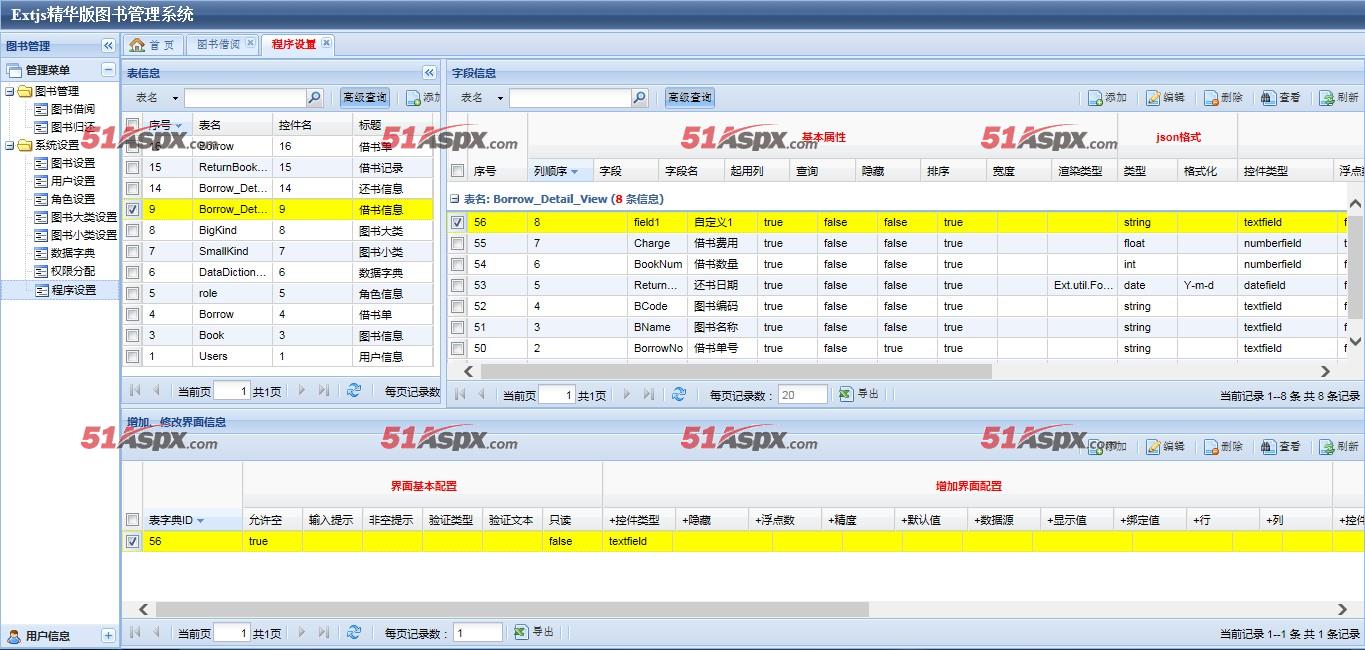Go to first page in 字段信息 pager

(460, 394)
